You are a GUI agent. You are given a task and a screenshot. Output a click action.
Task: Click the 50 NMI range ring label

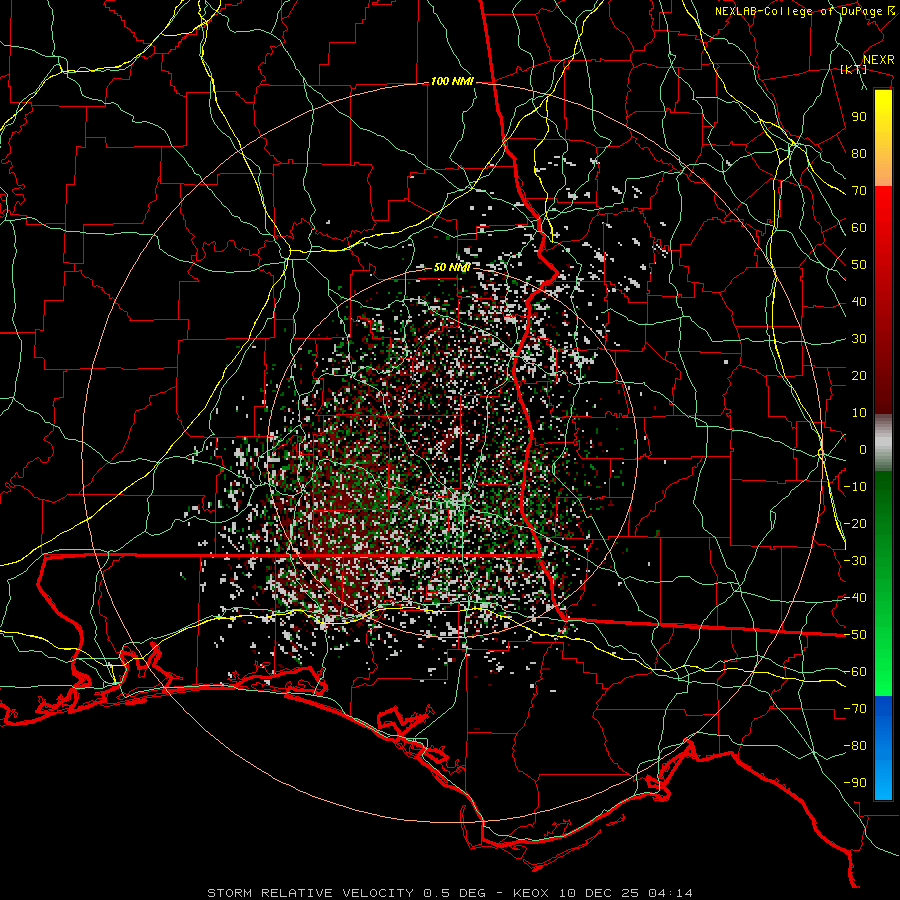[452, 267]
